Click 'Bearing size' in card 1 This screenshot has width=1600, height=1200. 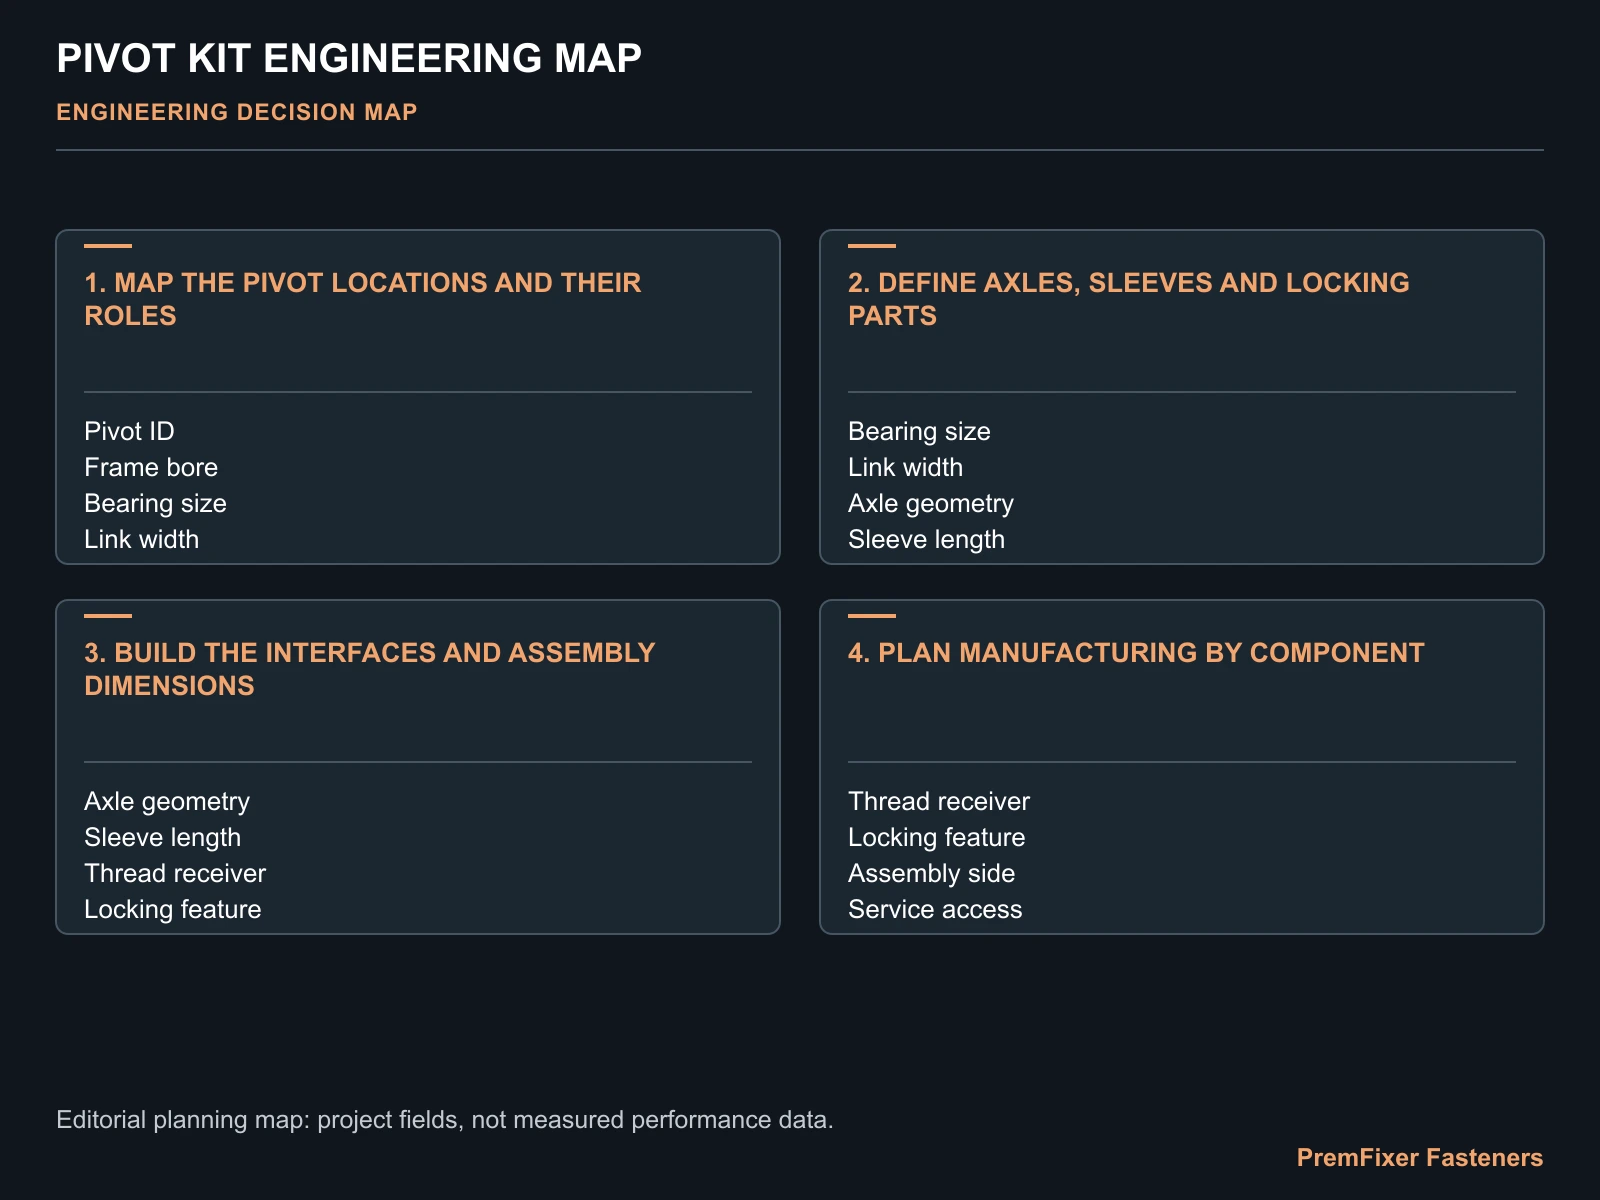pos(155,503)
